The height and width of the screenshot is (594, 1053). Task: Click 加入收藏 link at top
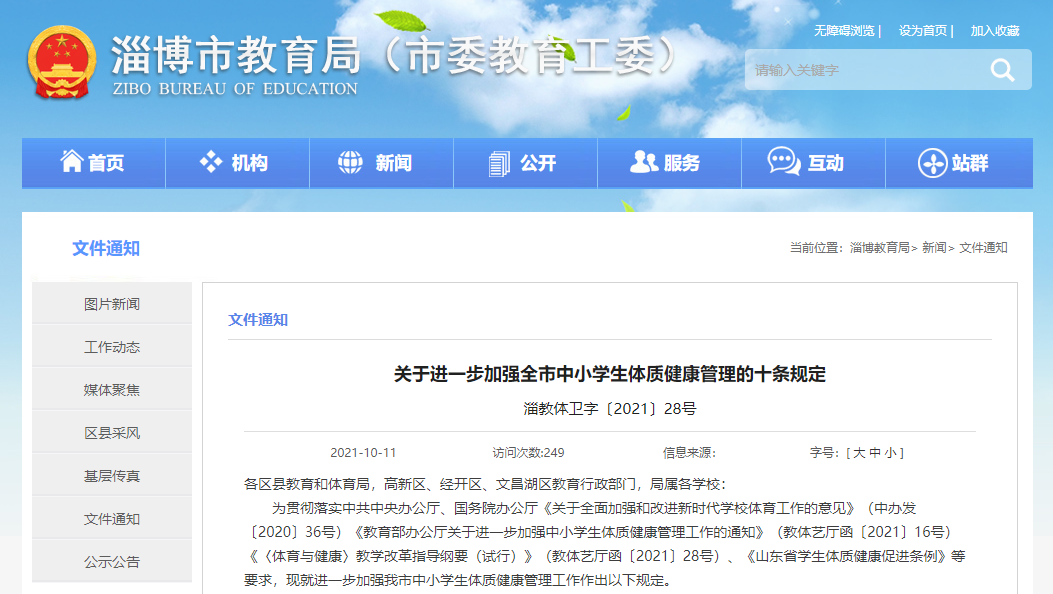995,31
